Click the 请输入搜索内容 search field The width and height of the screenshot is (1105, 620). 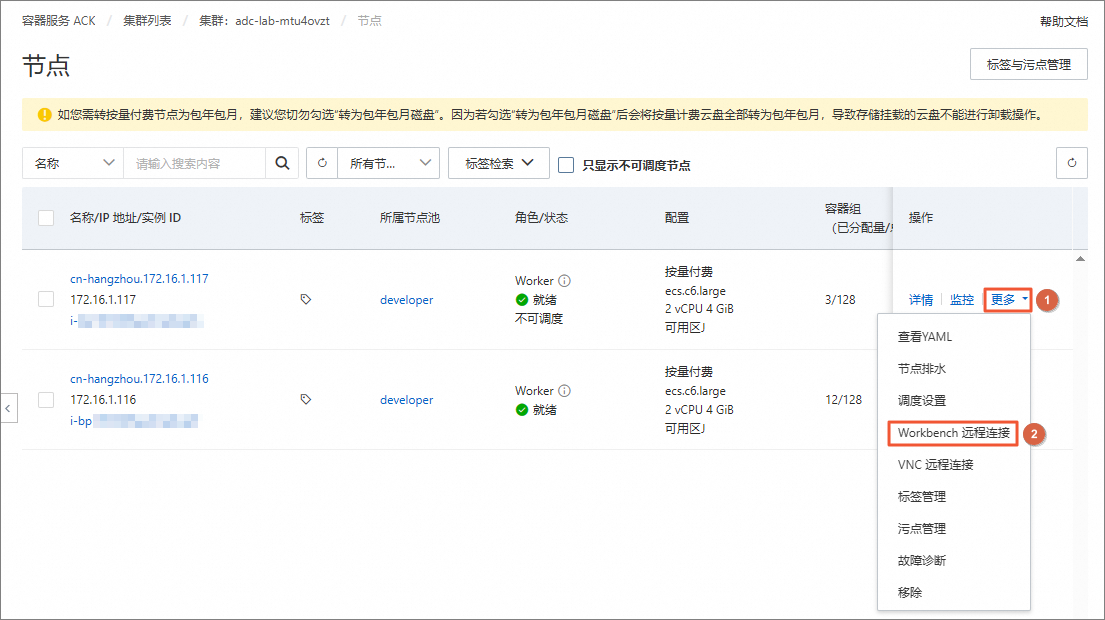point(195,163)
